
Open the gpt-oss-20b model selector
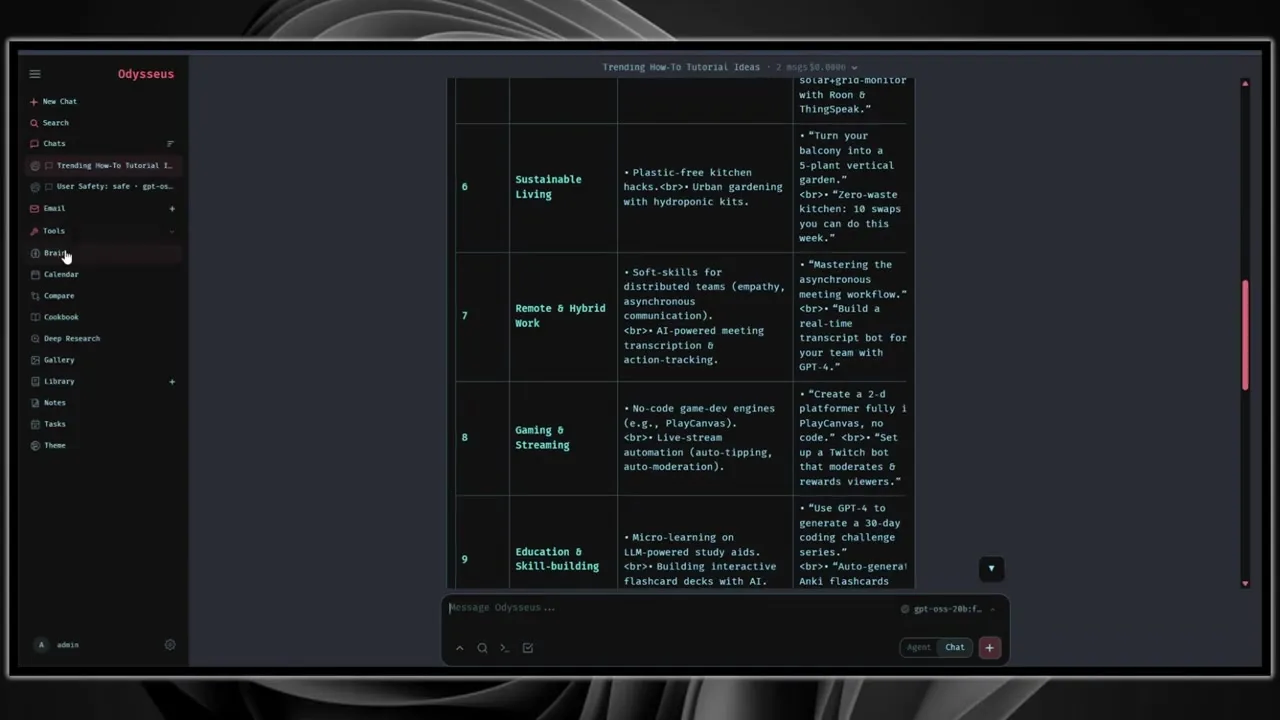click(x=949, y=609)
